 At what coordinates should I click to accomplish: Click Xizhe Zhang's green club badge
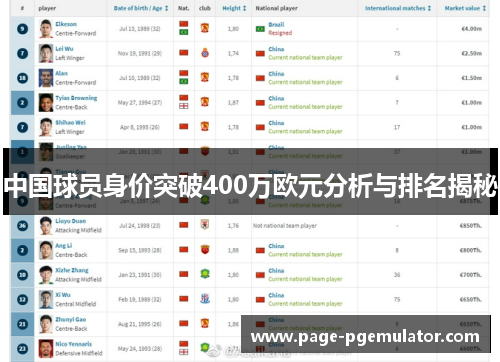point(205,274)
